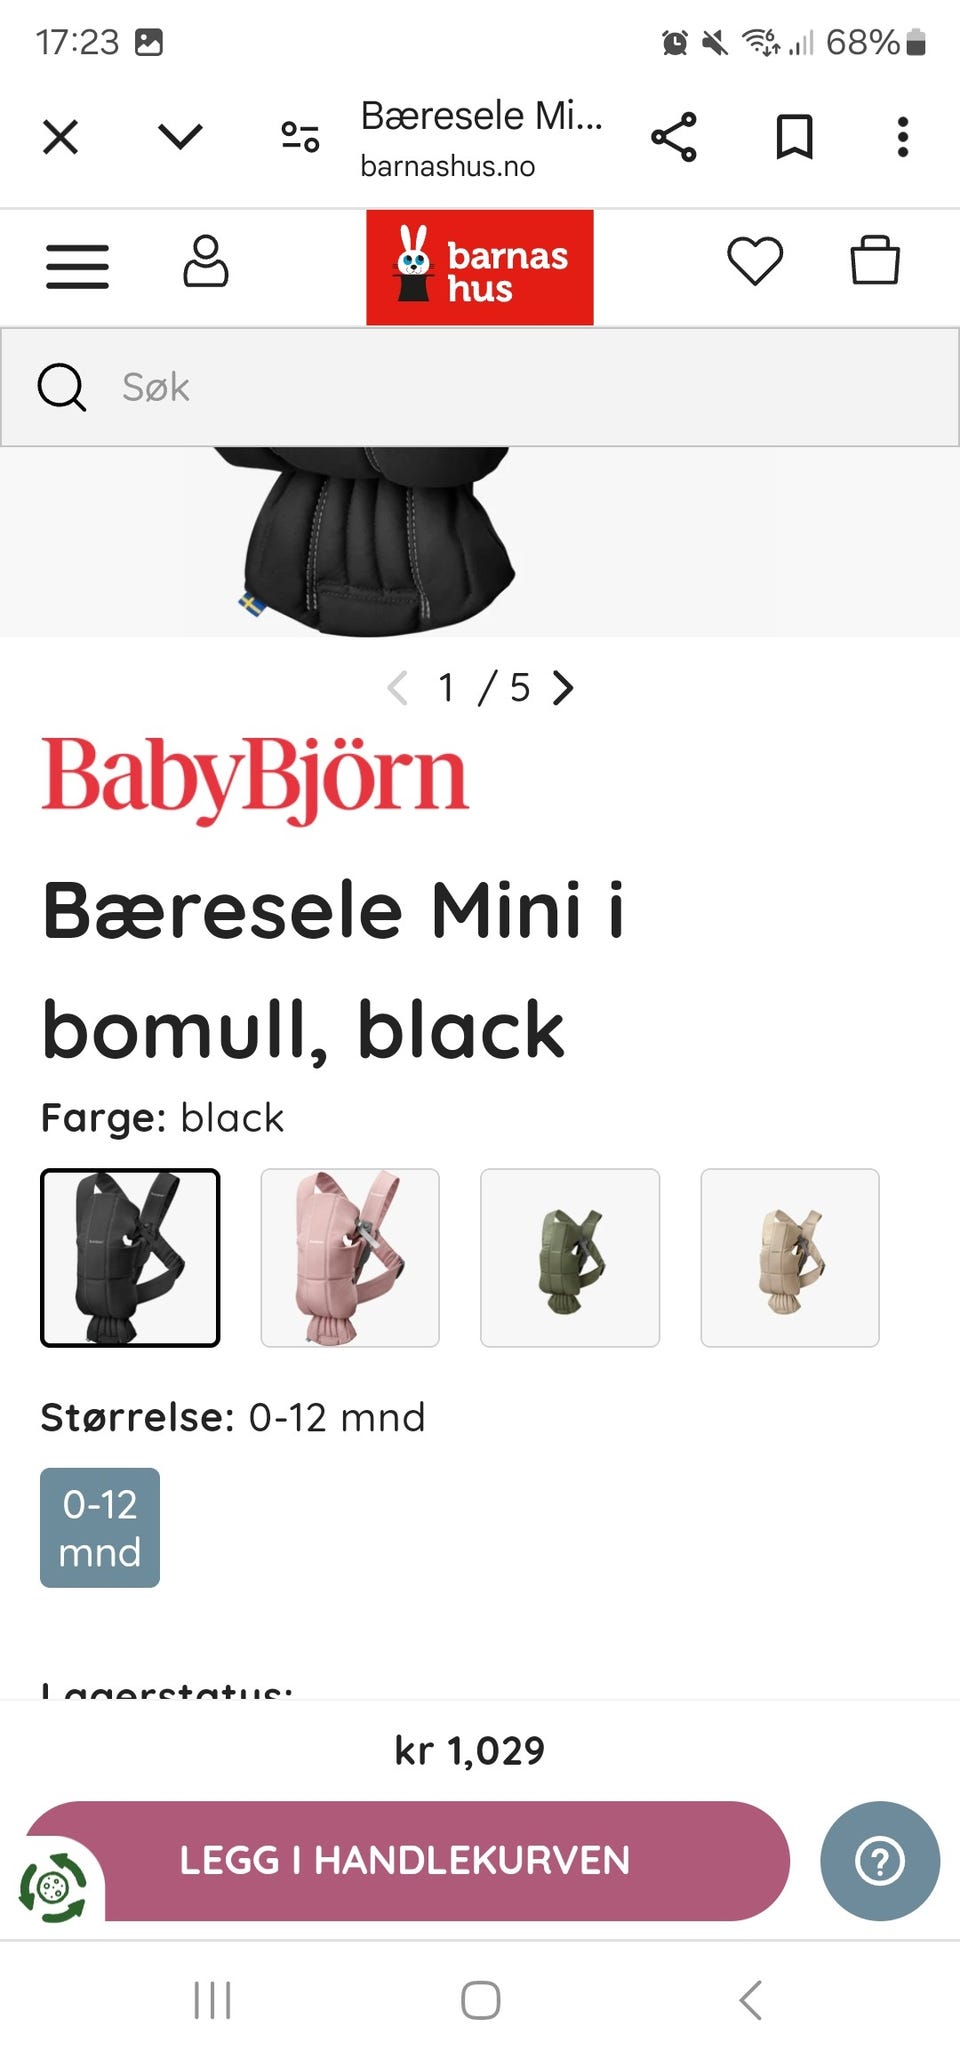Choose the green carrier color variant
The height and width of the screenshot is (2059, 960).
[x=570, y=1258]
